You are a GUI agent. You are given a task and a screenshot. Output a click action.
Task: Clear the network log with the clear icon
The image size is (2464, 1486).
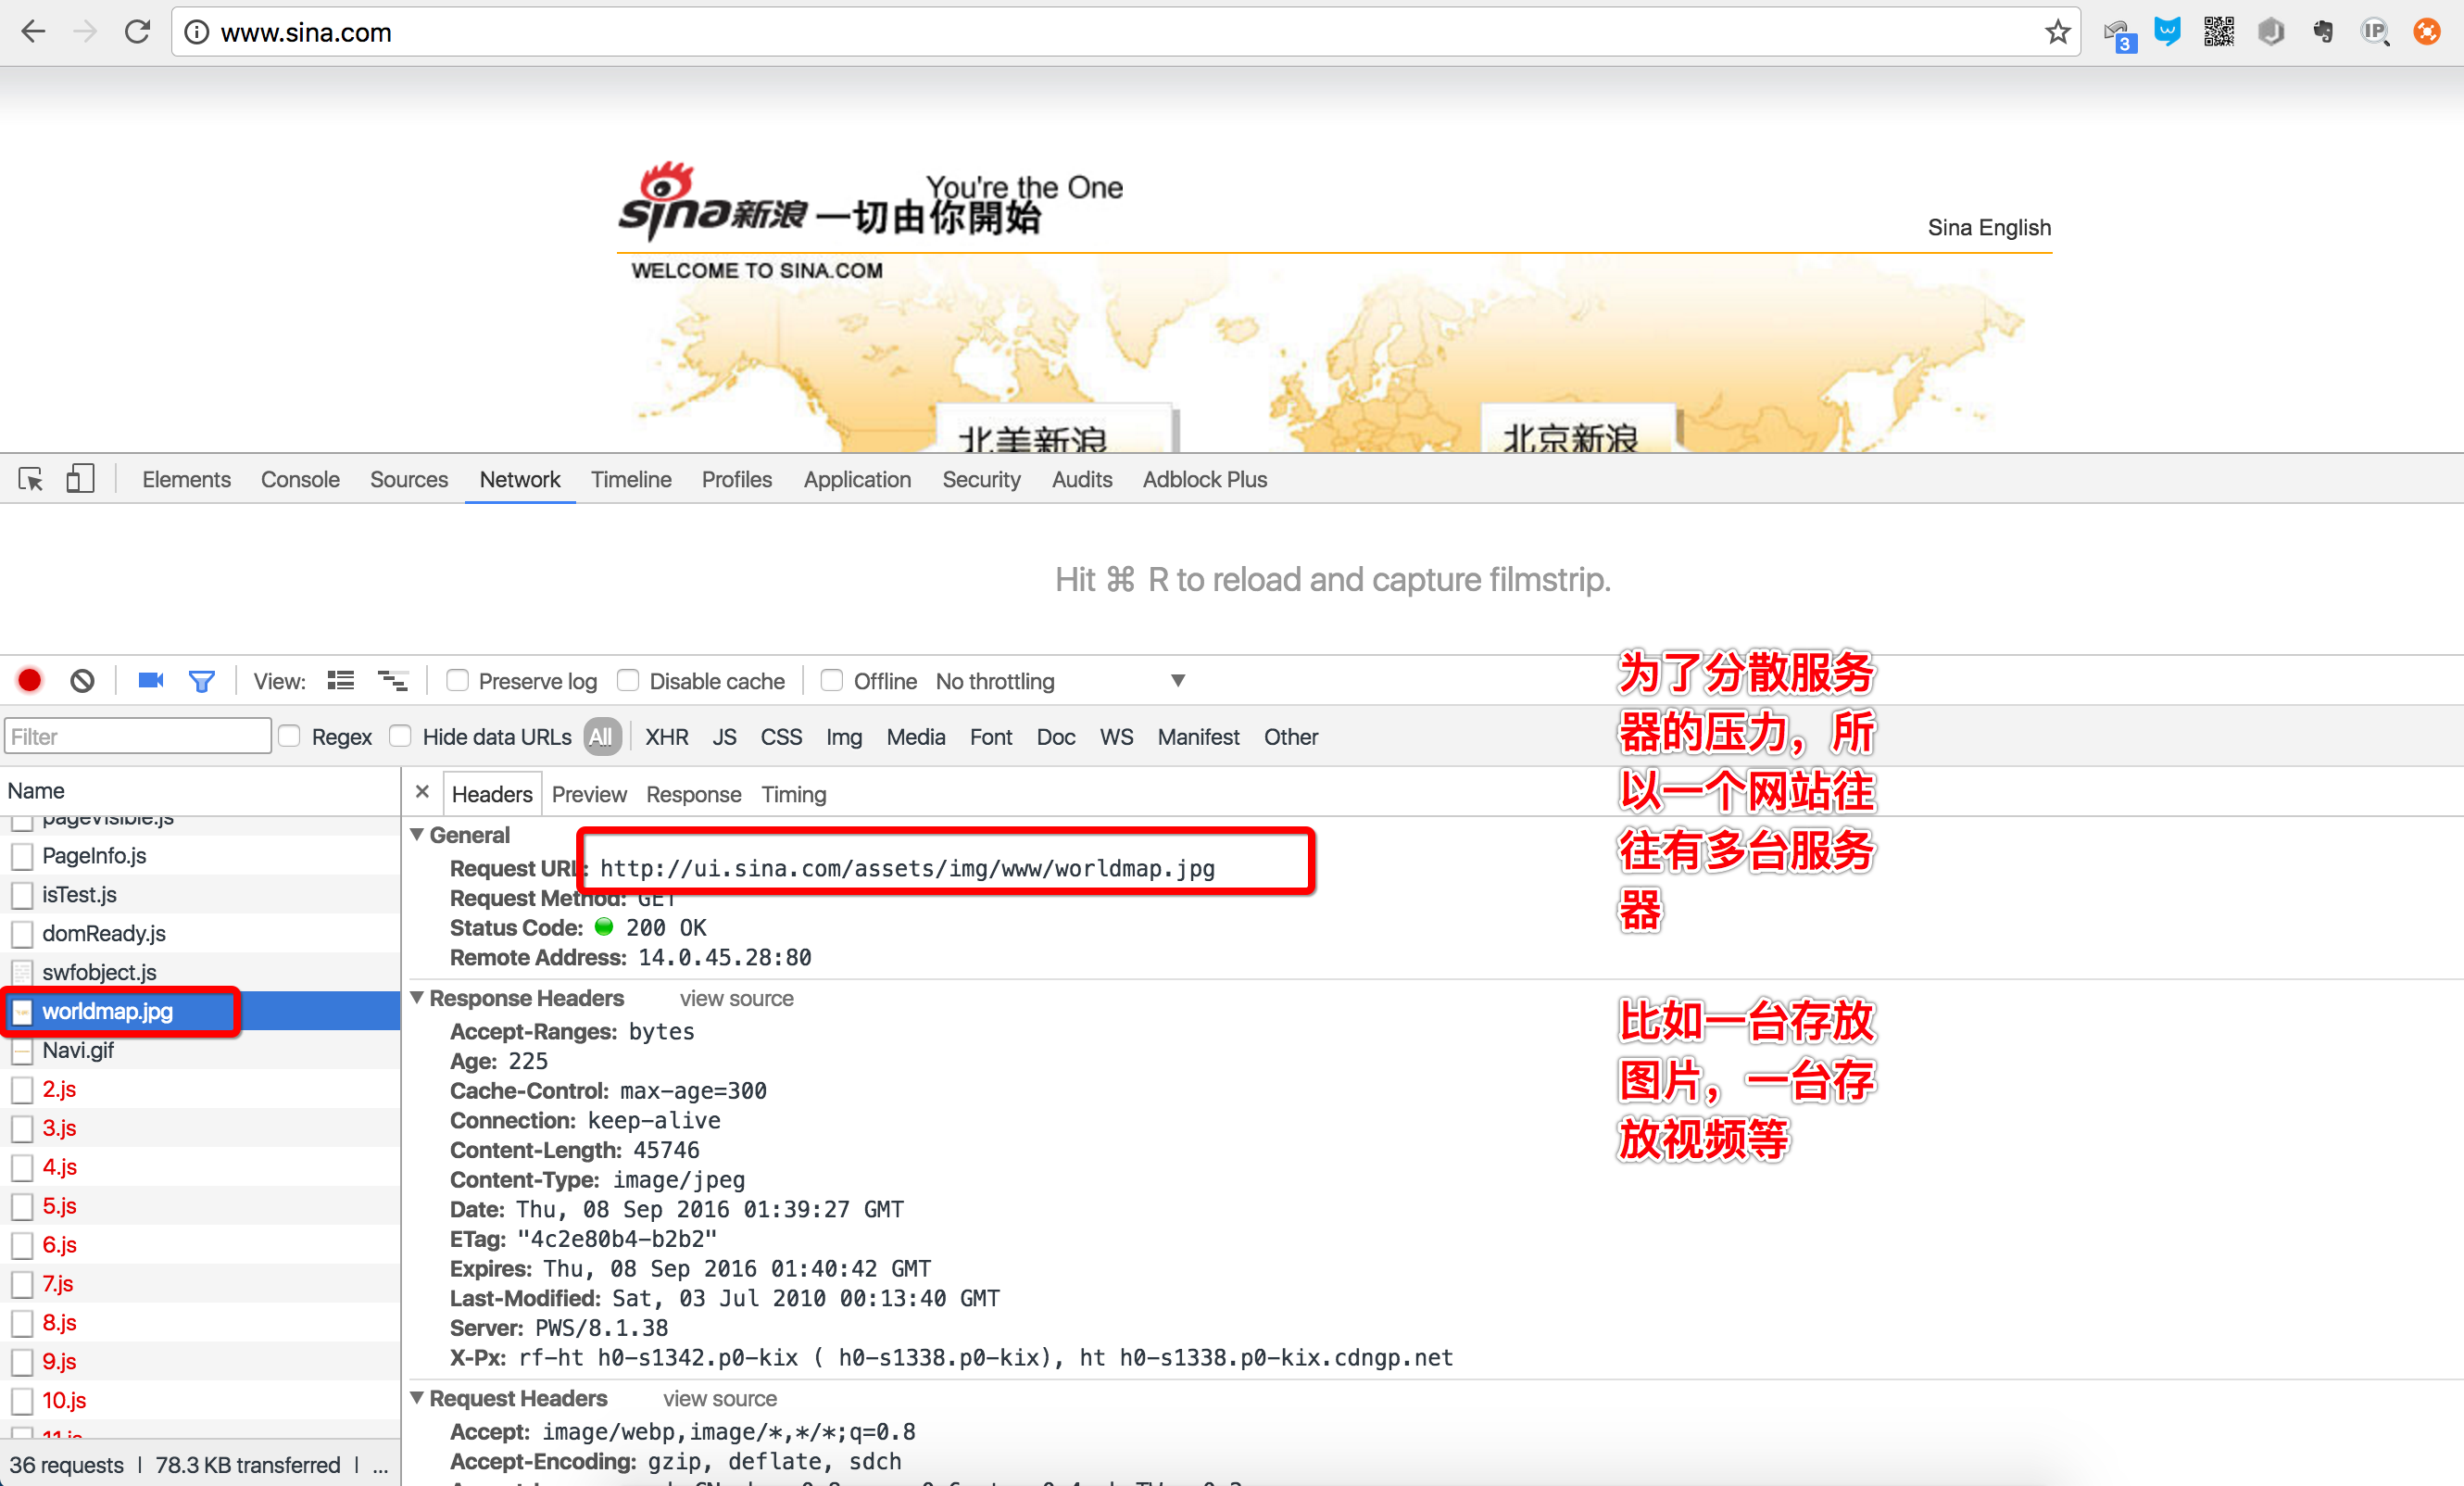pyautogui.click(x=82, y=681)
